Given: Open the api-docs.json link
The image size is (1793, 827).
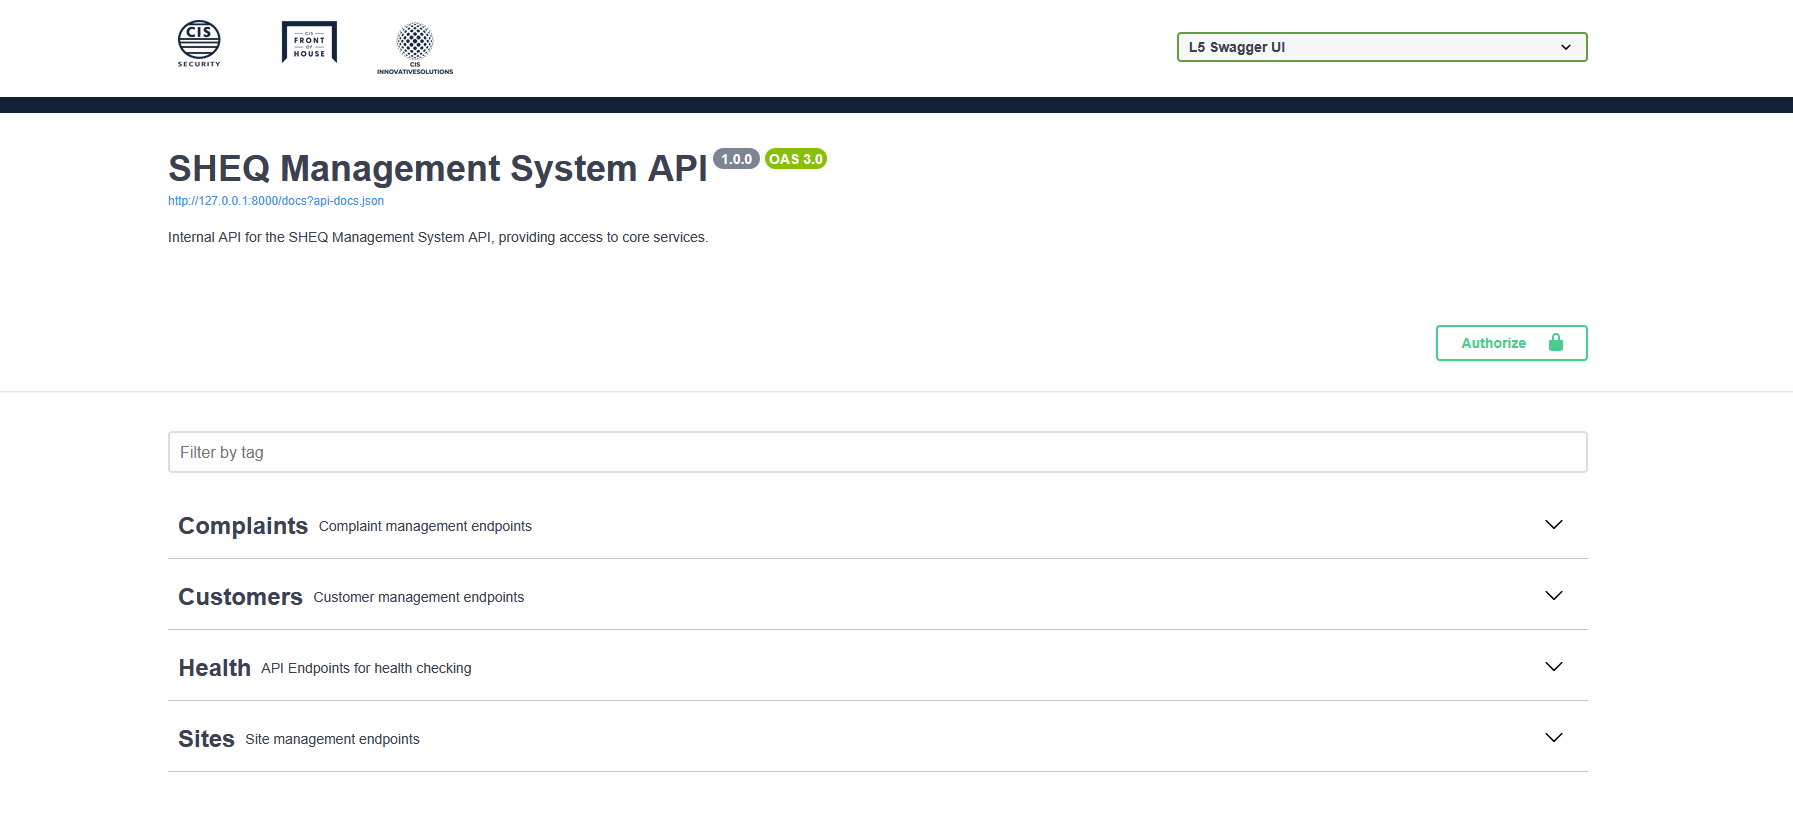Looking at the screenshot, I should click(276, 201).
